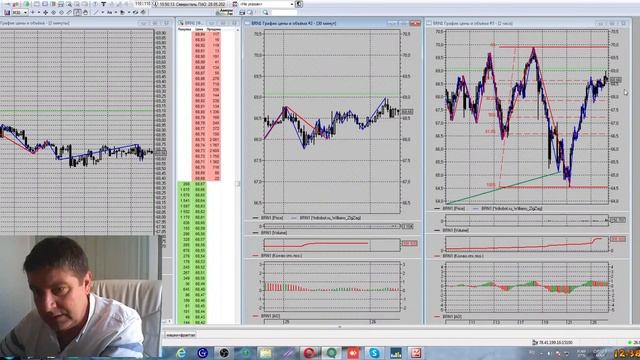Click the Покупка column header in order book
The width and height of the screenshot is (640, 360).
coord(184,29)
